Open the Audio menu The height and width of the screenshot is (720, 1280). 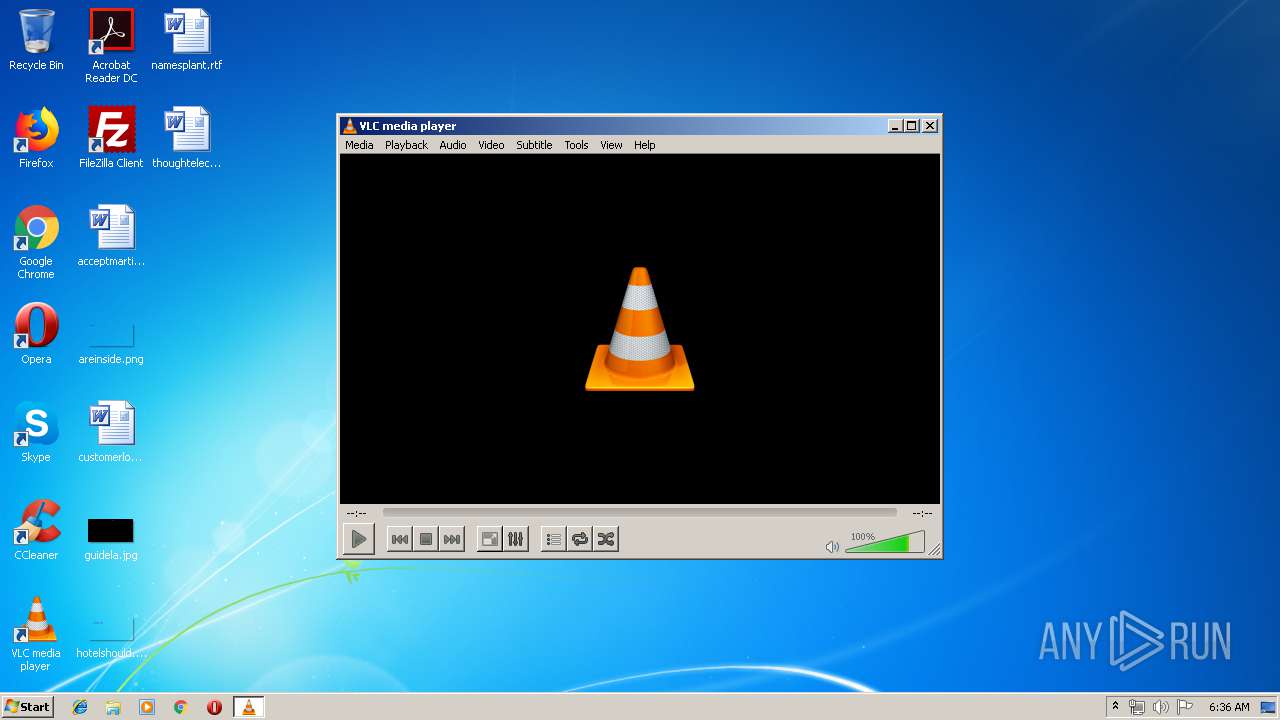coord(453,145)
